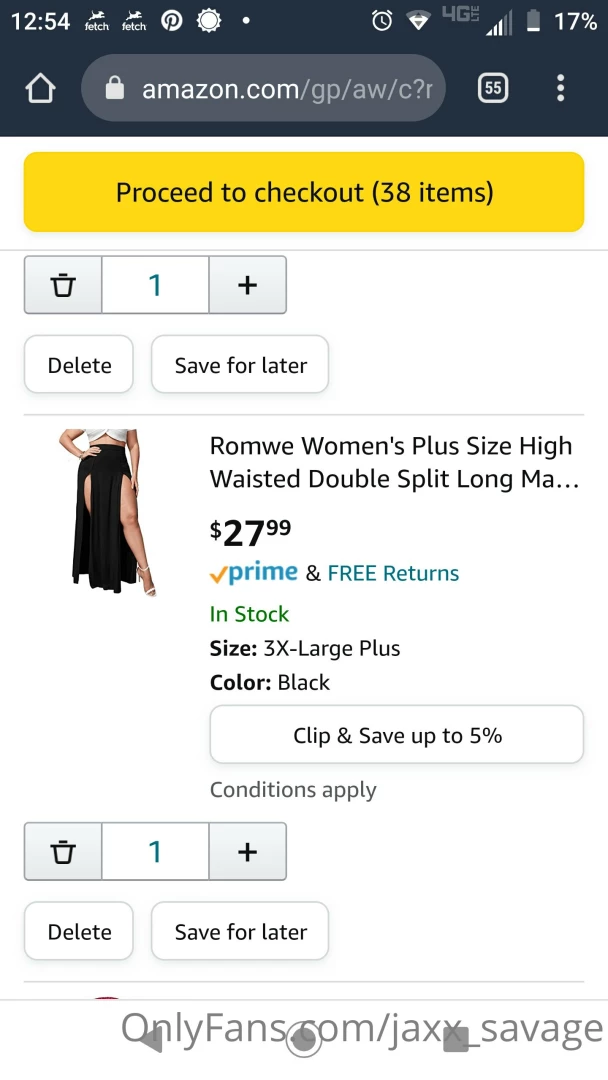Increase Romwe skirt quantity with plus button

pos(247,851)
